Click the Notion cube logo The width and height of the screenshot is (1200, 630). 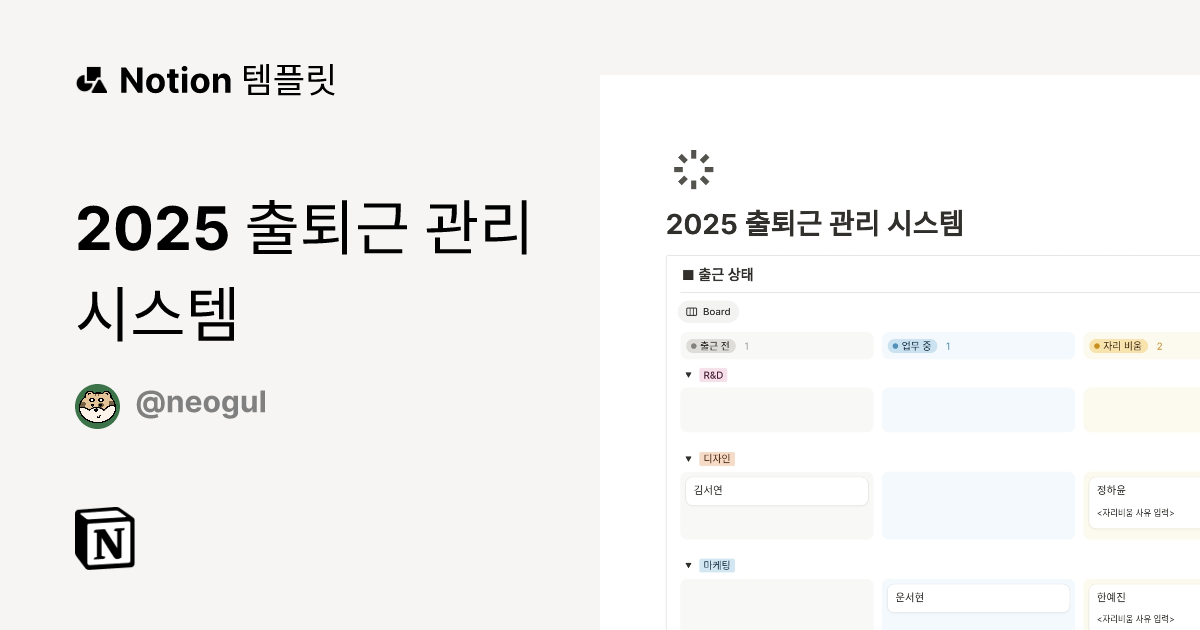[105, 538]
